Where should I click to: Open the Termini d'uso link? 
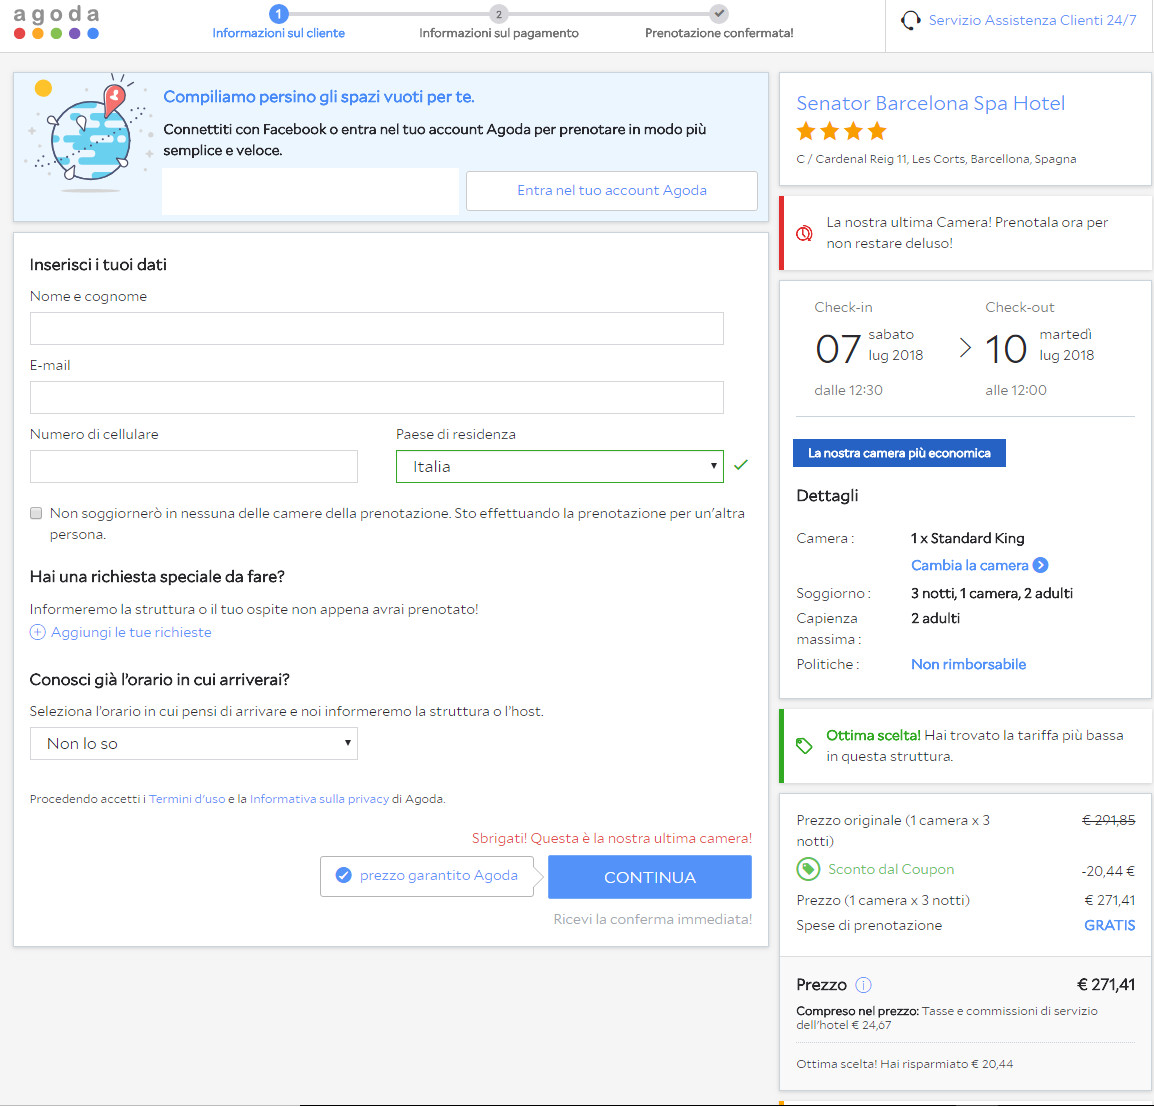187,799
